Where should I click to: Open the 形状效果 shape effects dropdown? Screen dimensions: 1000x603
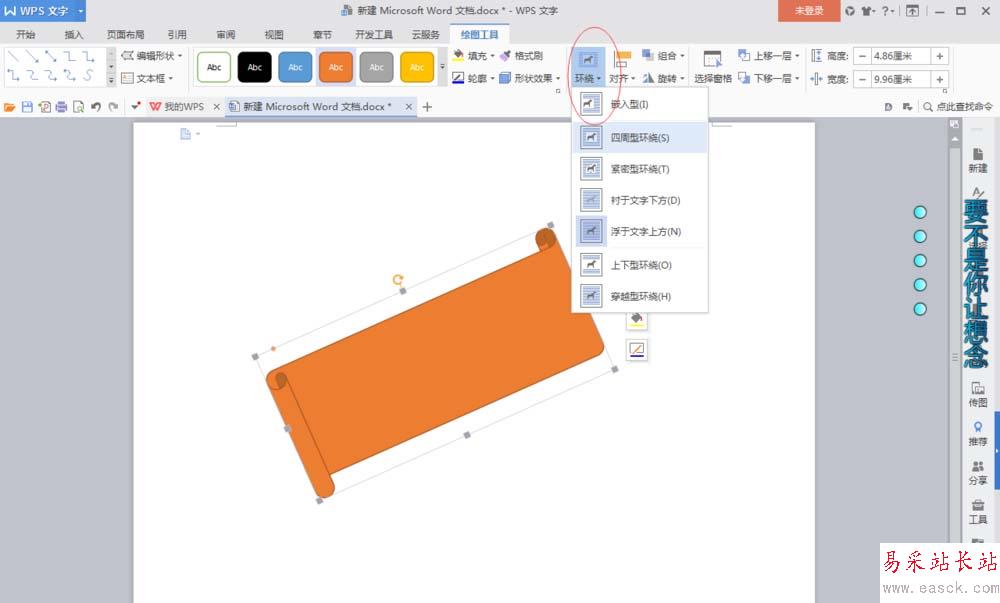(x=530, y=78)
